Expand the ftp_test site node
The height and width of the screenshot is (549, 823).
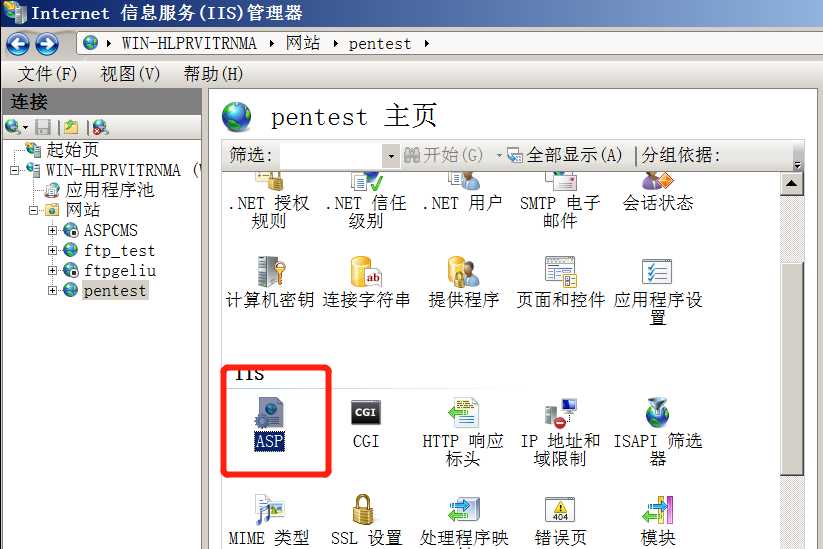tap(52, 250)
